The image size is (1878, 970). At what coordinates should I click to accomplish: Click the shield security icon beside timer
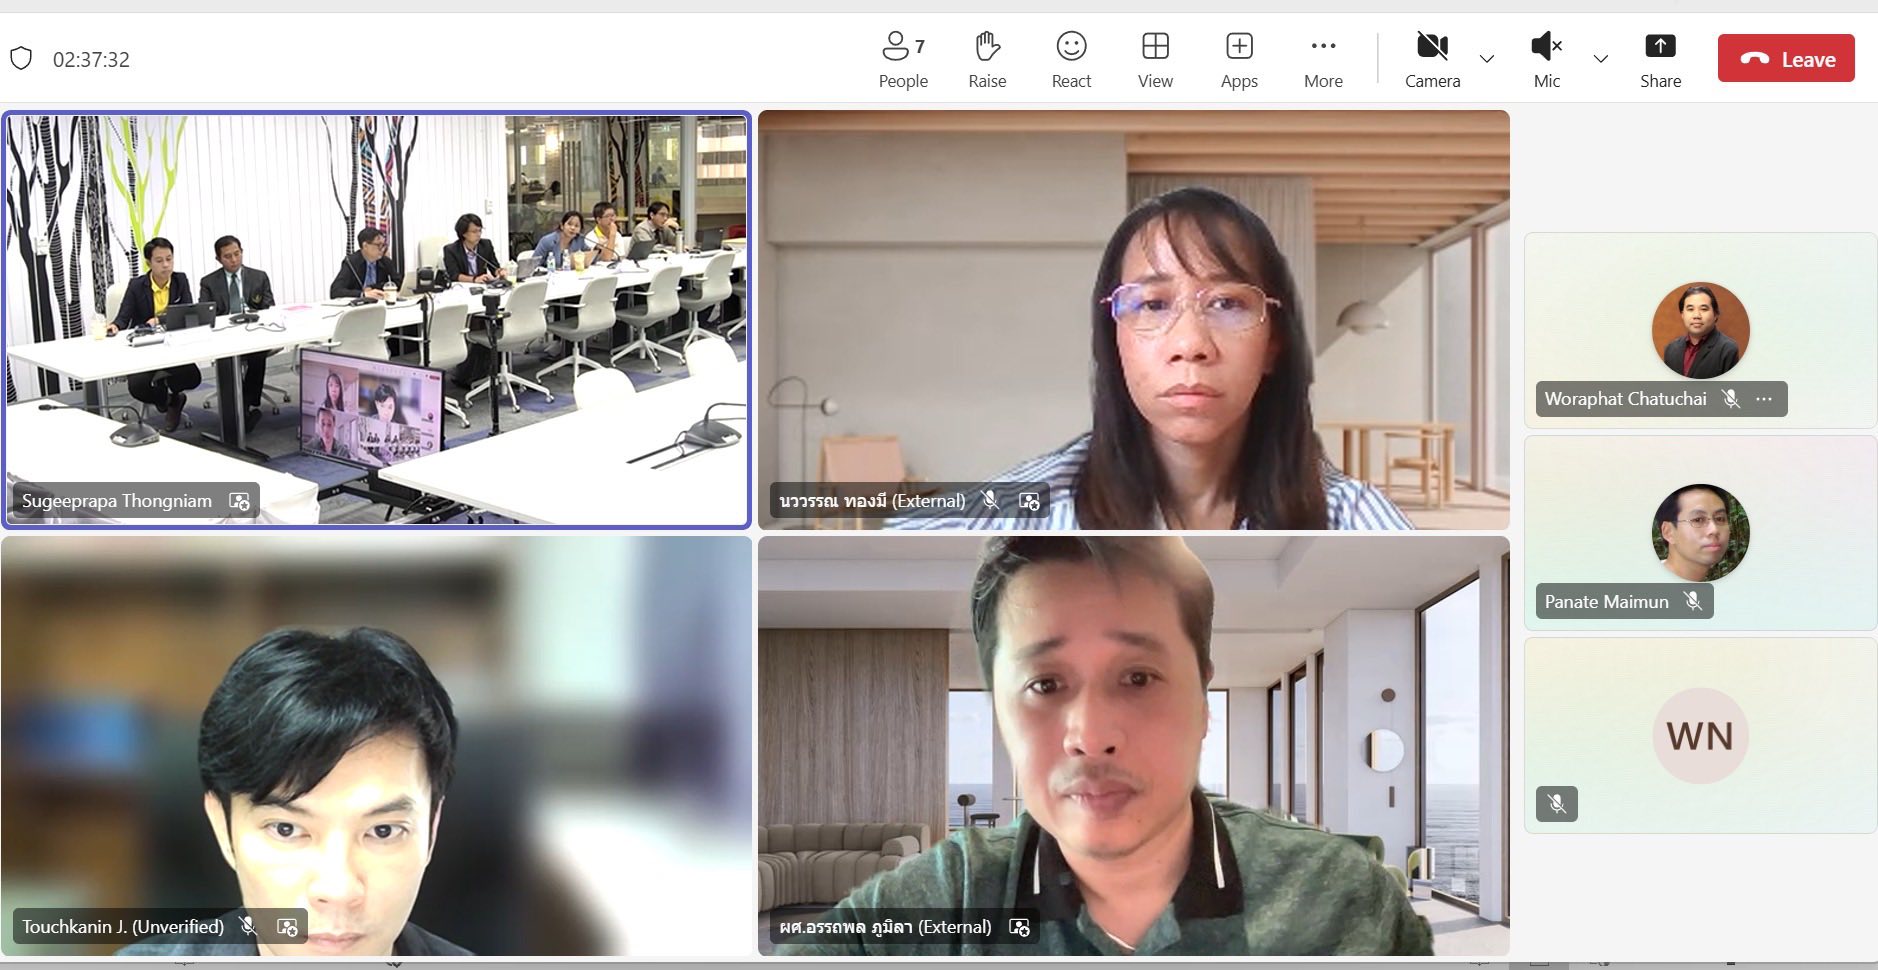[21, 59]
